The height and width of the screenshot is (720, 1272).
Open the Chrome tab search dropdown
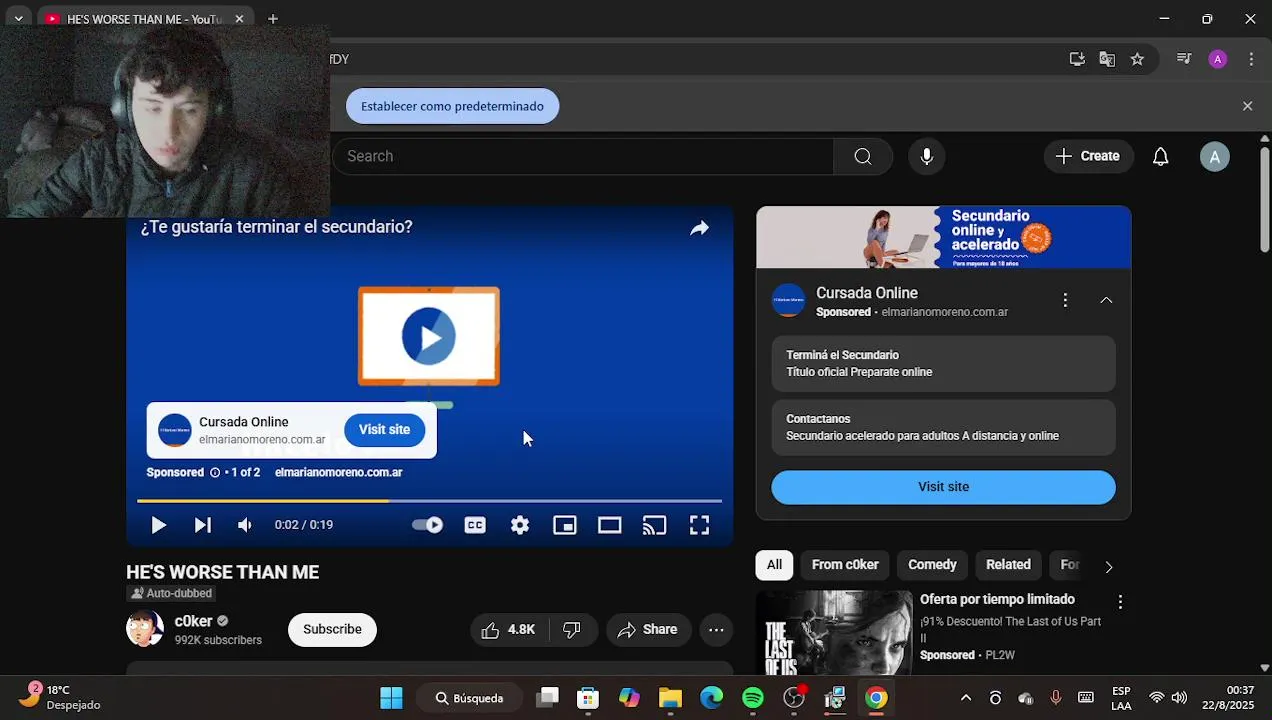(x=18, y=19)
